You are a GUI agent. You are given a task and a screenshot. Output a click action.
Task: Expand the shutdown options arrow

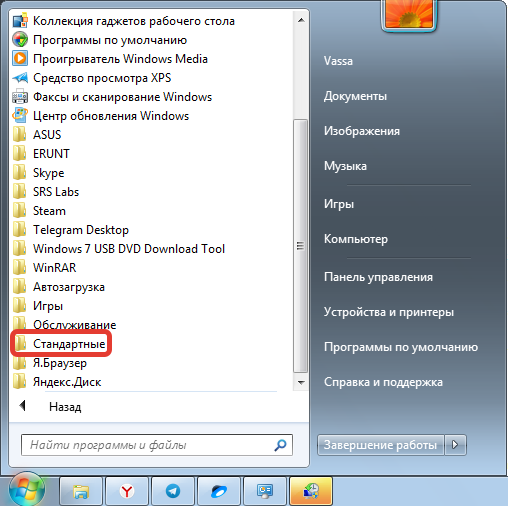pyautogui.click(x=455, y=445)
